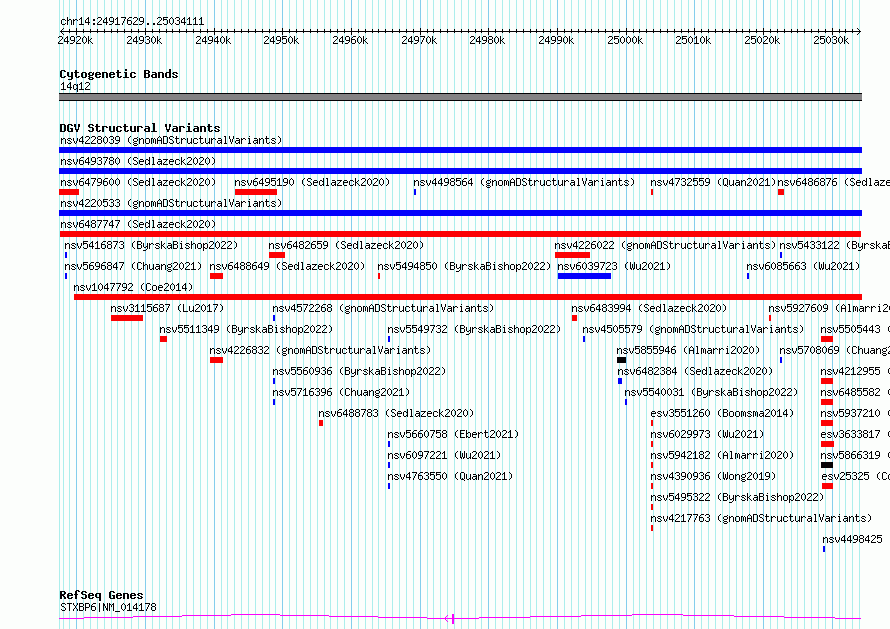Select nsv4505579 gnomADStructuralVariants label
This screenshot has width=890, height=629.
(693, 329)
